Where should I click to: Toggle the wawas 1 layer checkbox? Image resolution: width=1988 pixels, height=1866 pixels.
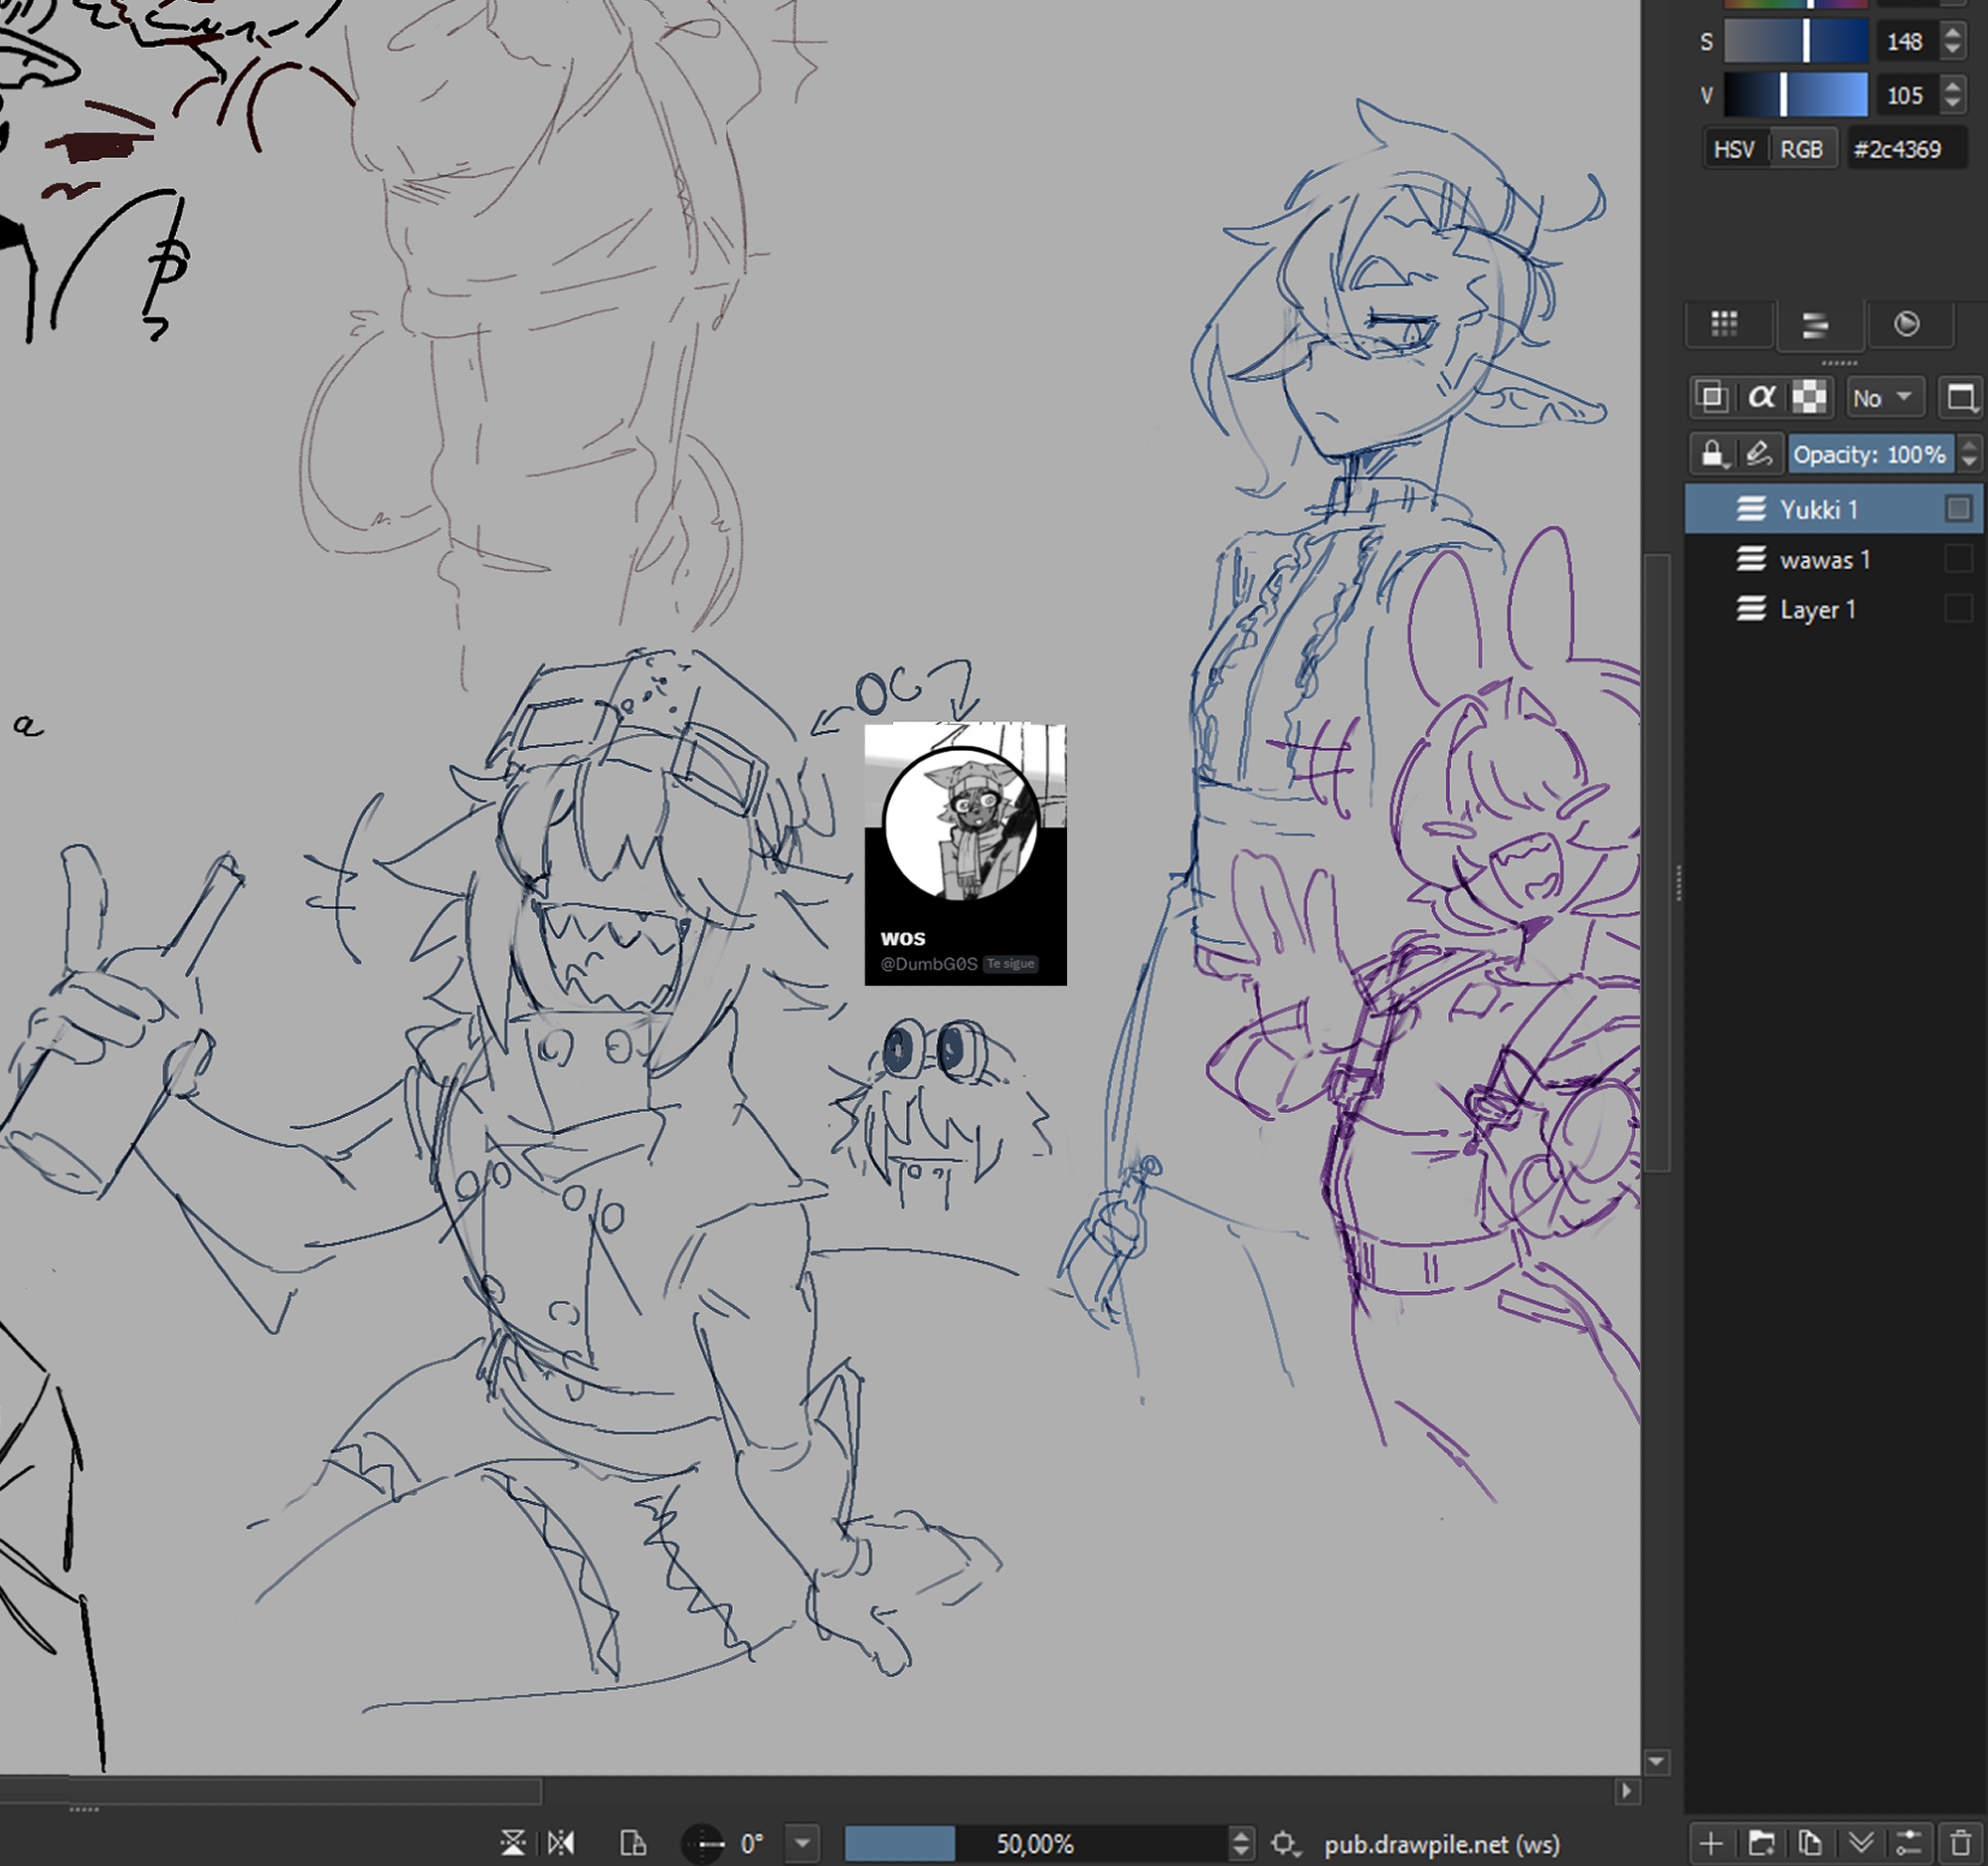[x=1958, y=559]
